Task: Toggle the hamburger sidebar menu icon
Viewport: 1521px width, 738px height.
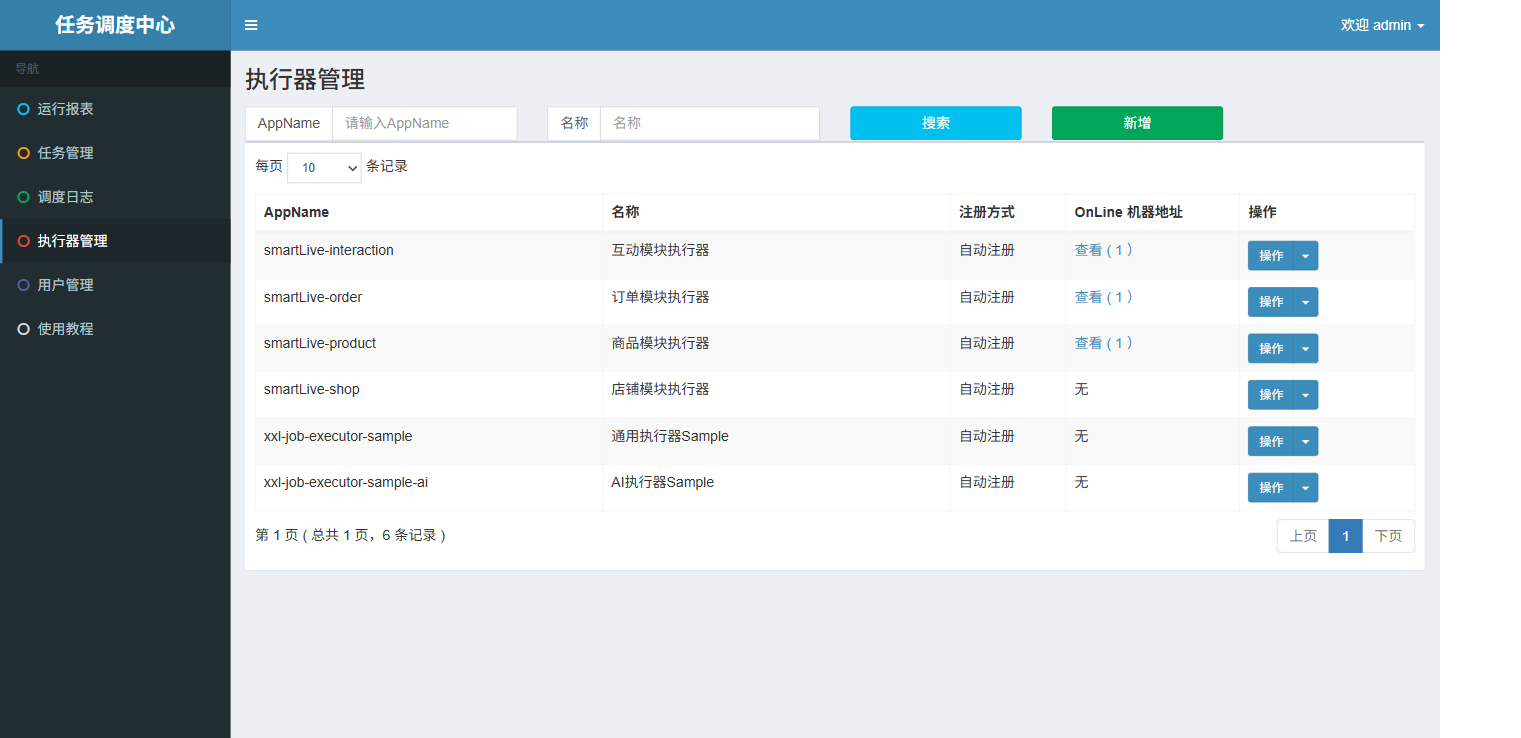Action: [251, 25]
